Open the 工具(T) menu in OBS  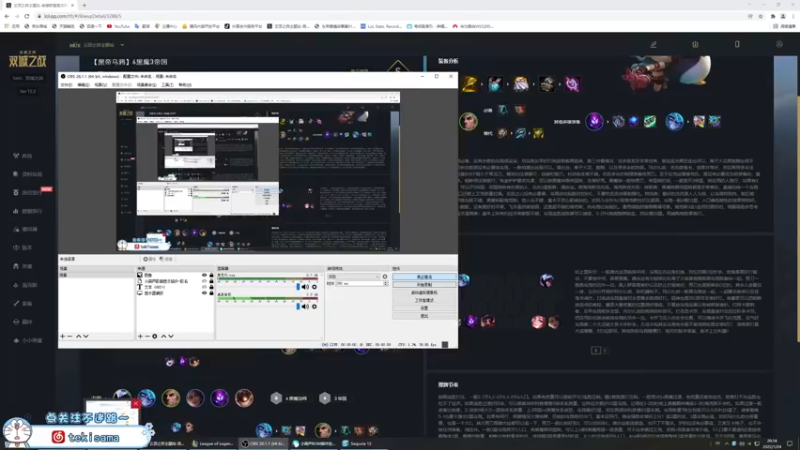pos(167,85)
